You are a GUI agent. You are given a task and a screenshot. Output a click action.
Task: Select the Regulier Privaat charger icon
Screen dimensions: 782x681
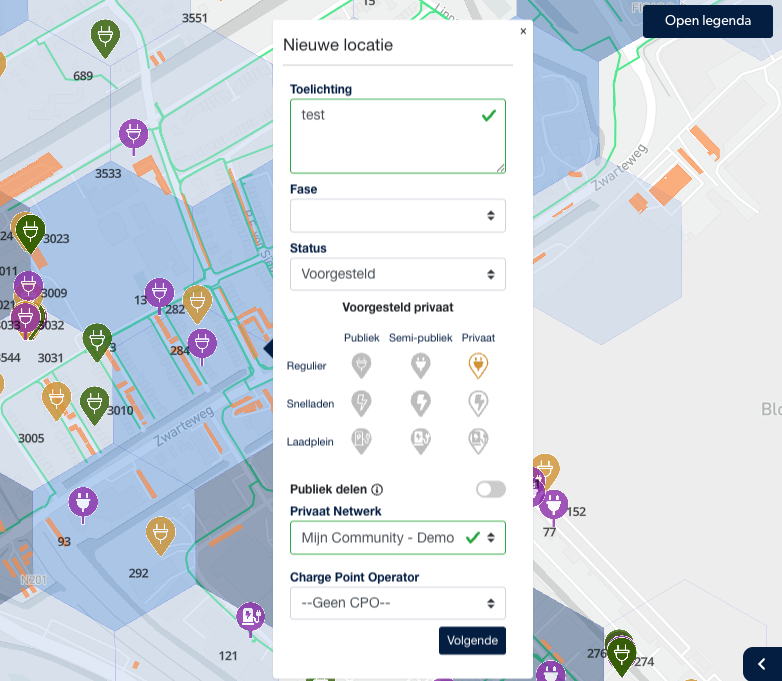tap(478, 366)
